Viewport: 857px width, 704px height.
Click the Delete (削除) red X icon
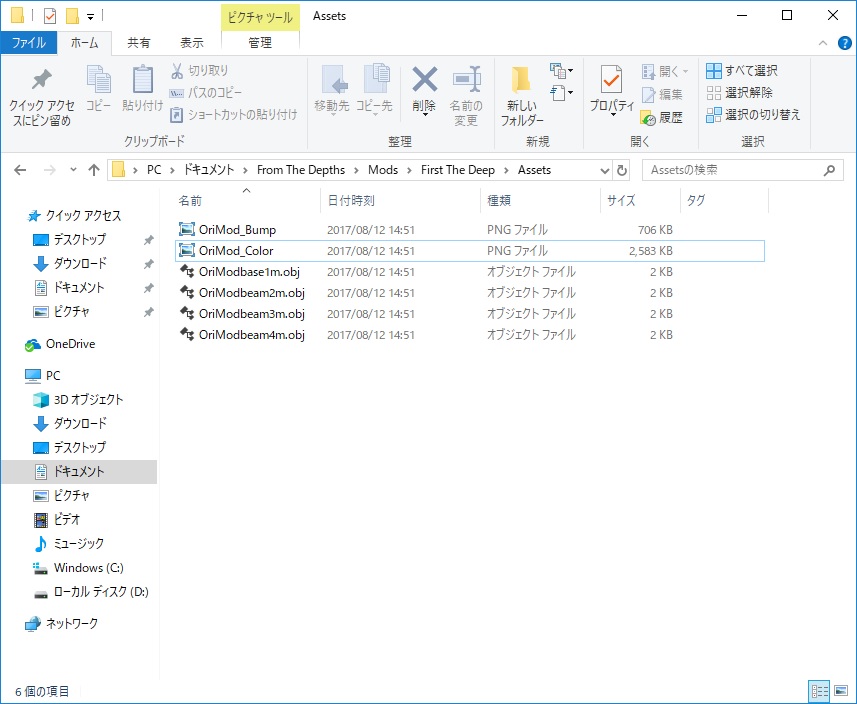tap(424, 82)
